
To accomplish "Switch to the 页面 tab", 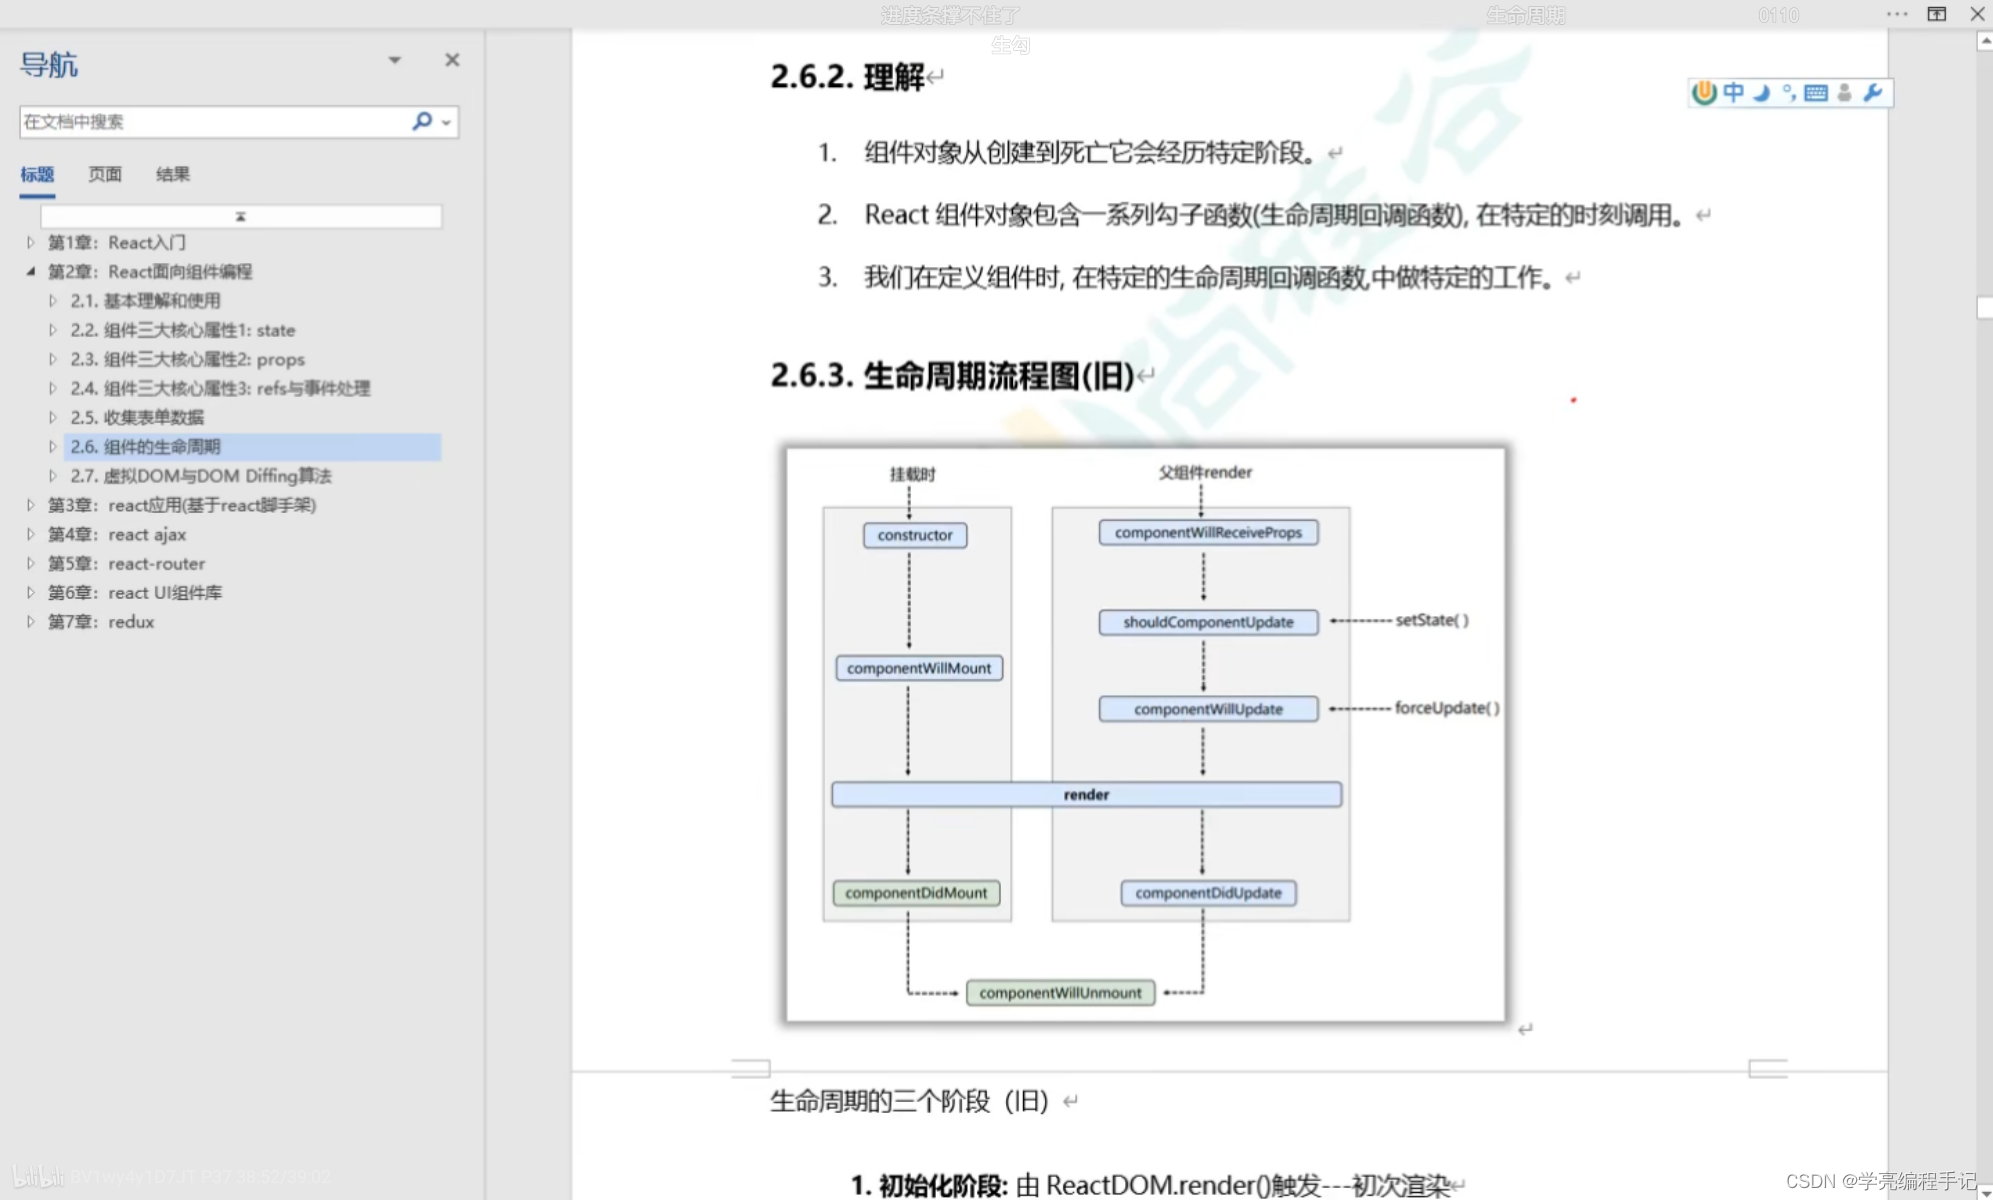I will (x=105, y=174).
